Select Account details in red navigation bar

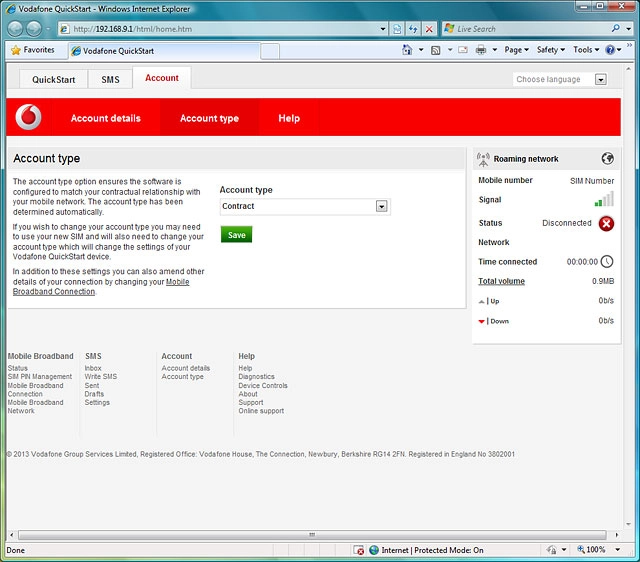(105, 118)
